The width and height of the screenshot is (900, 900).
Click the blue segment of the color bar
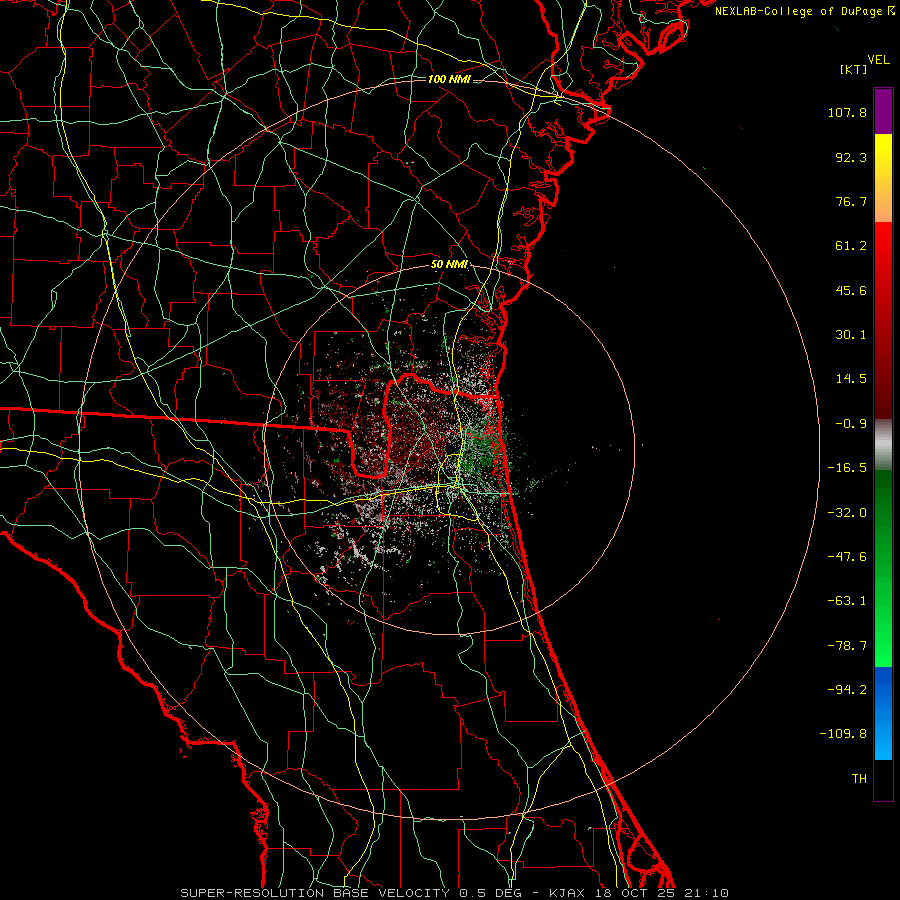pos(883,713)
